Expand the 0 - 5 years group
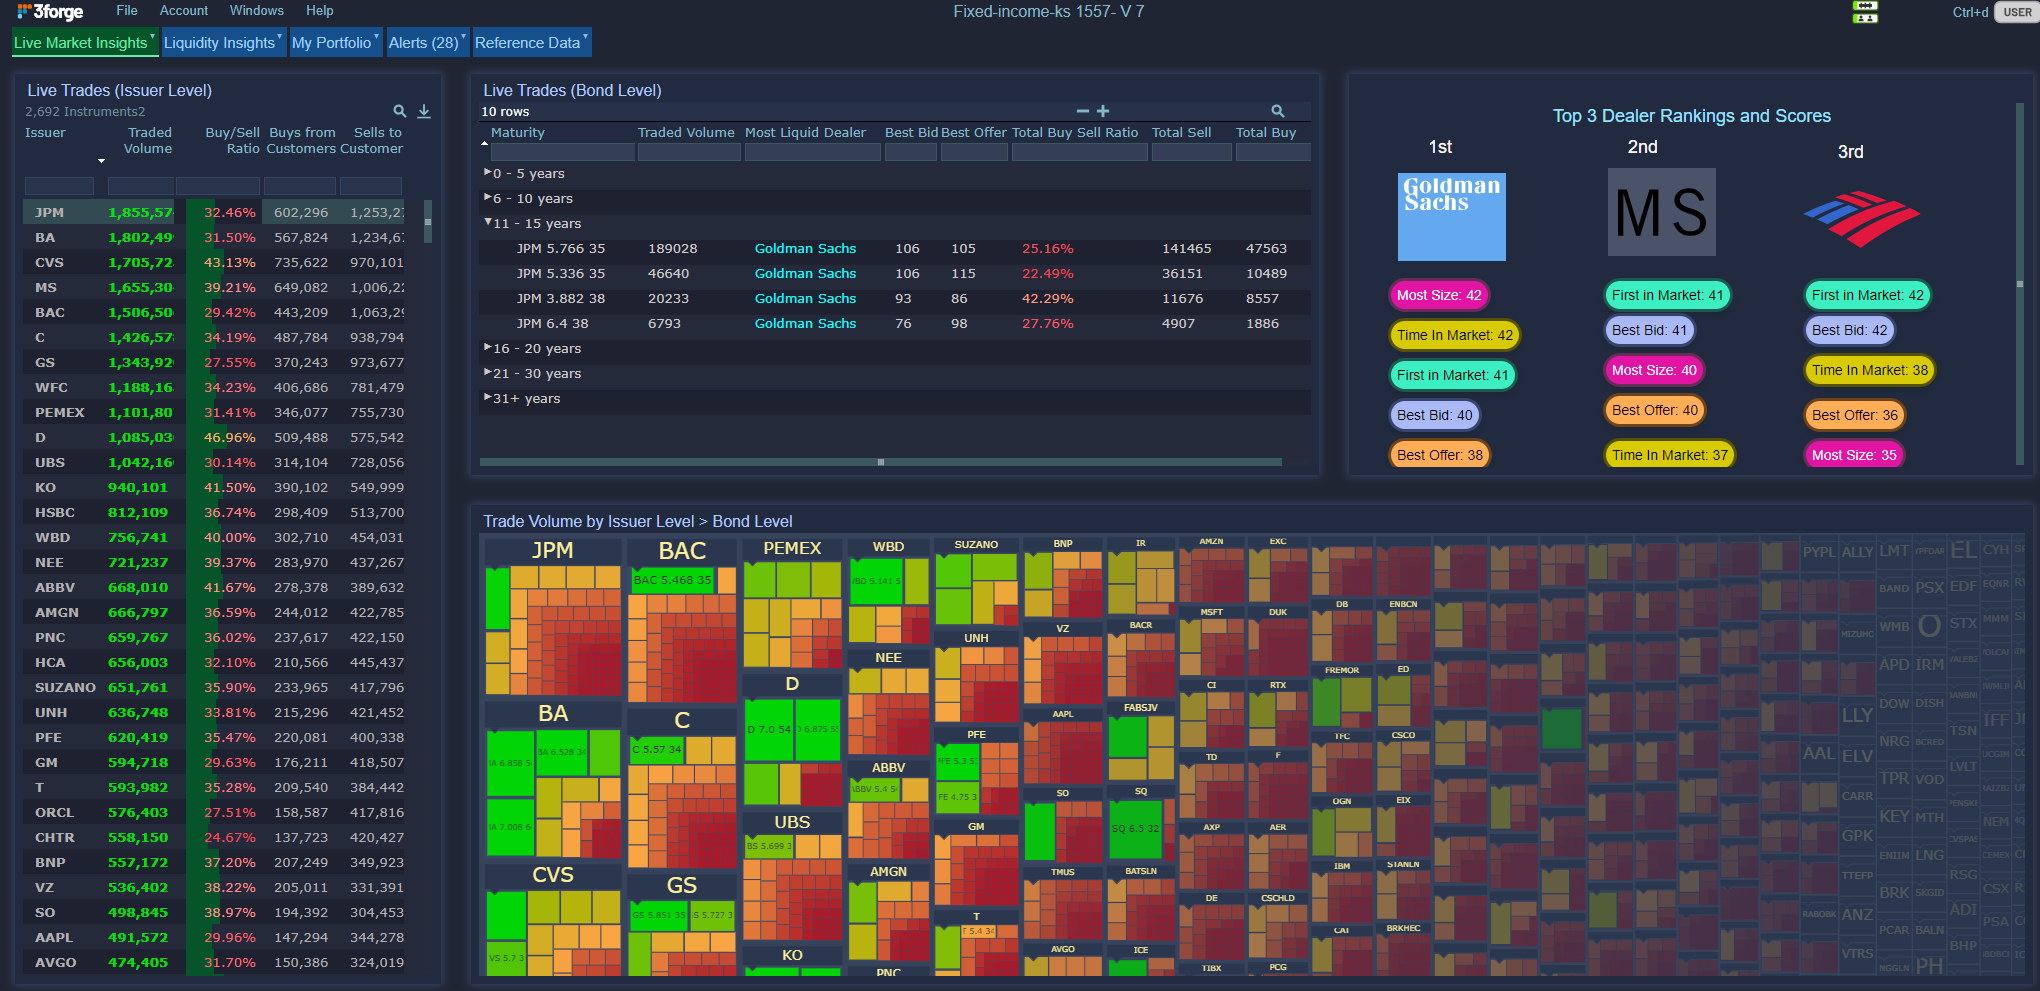 (x=487, y=173)
